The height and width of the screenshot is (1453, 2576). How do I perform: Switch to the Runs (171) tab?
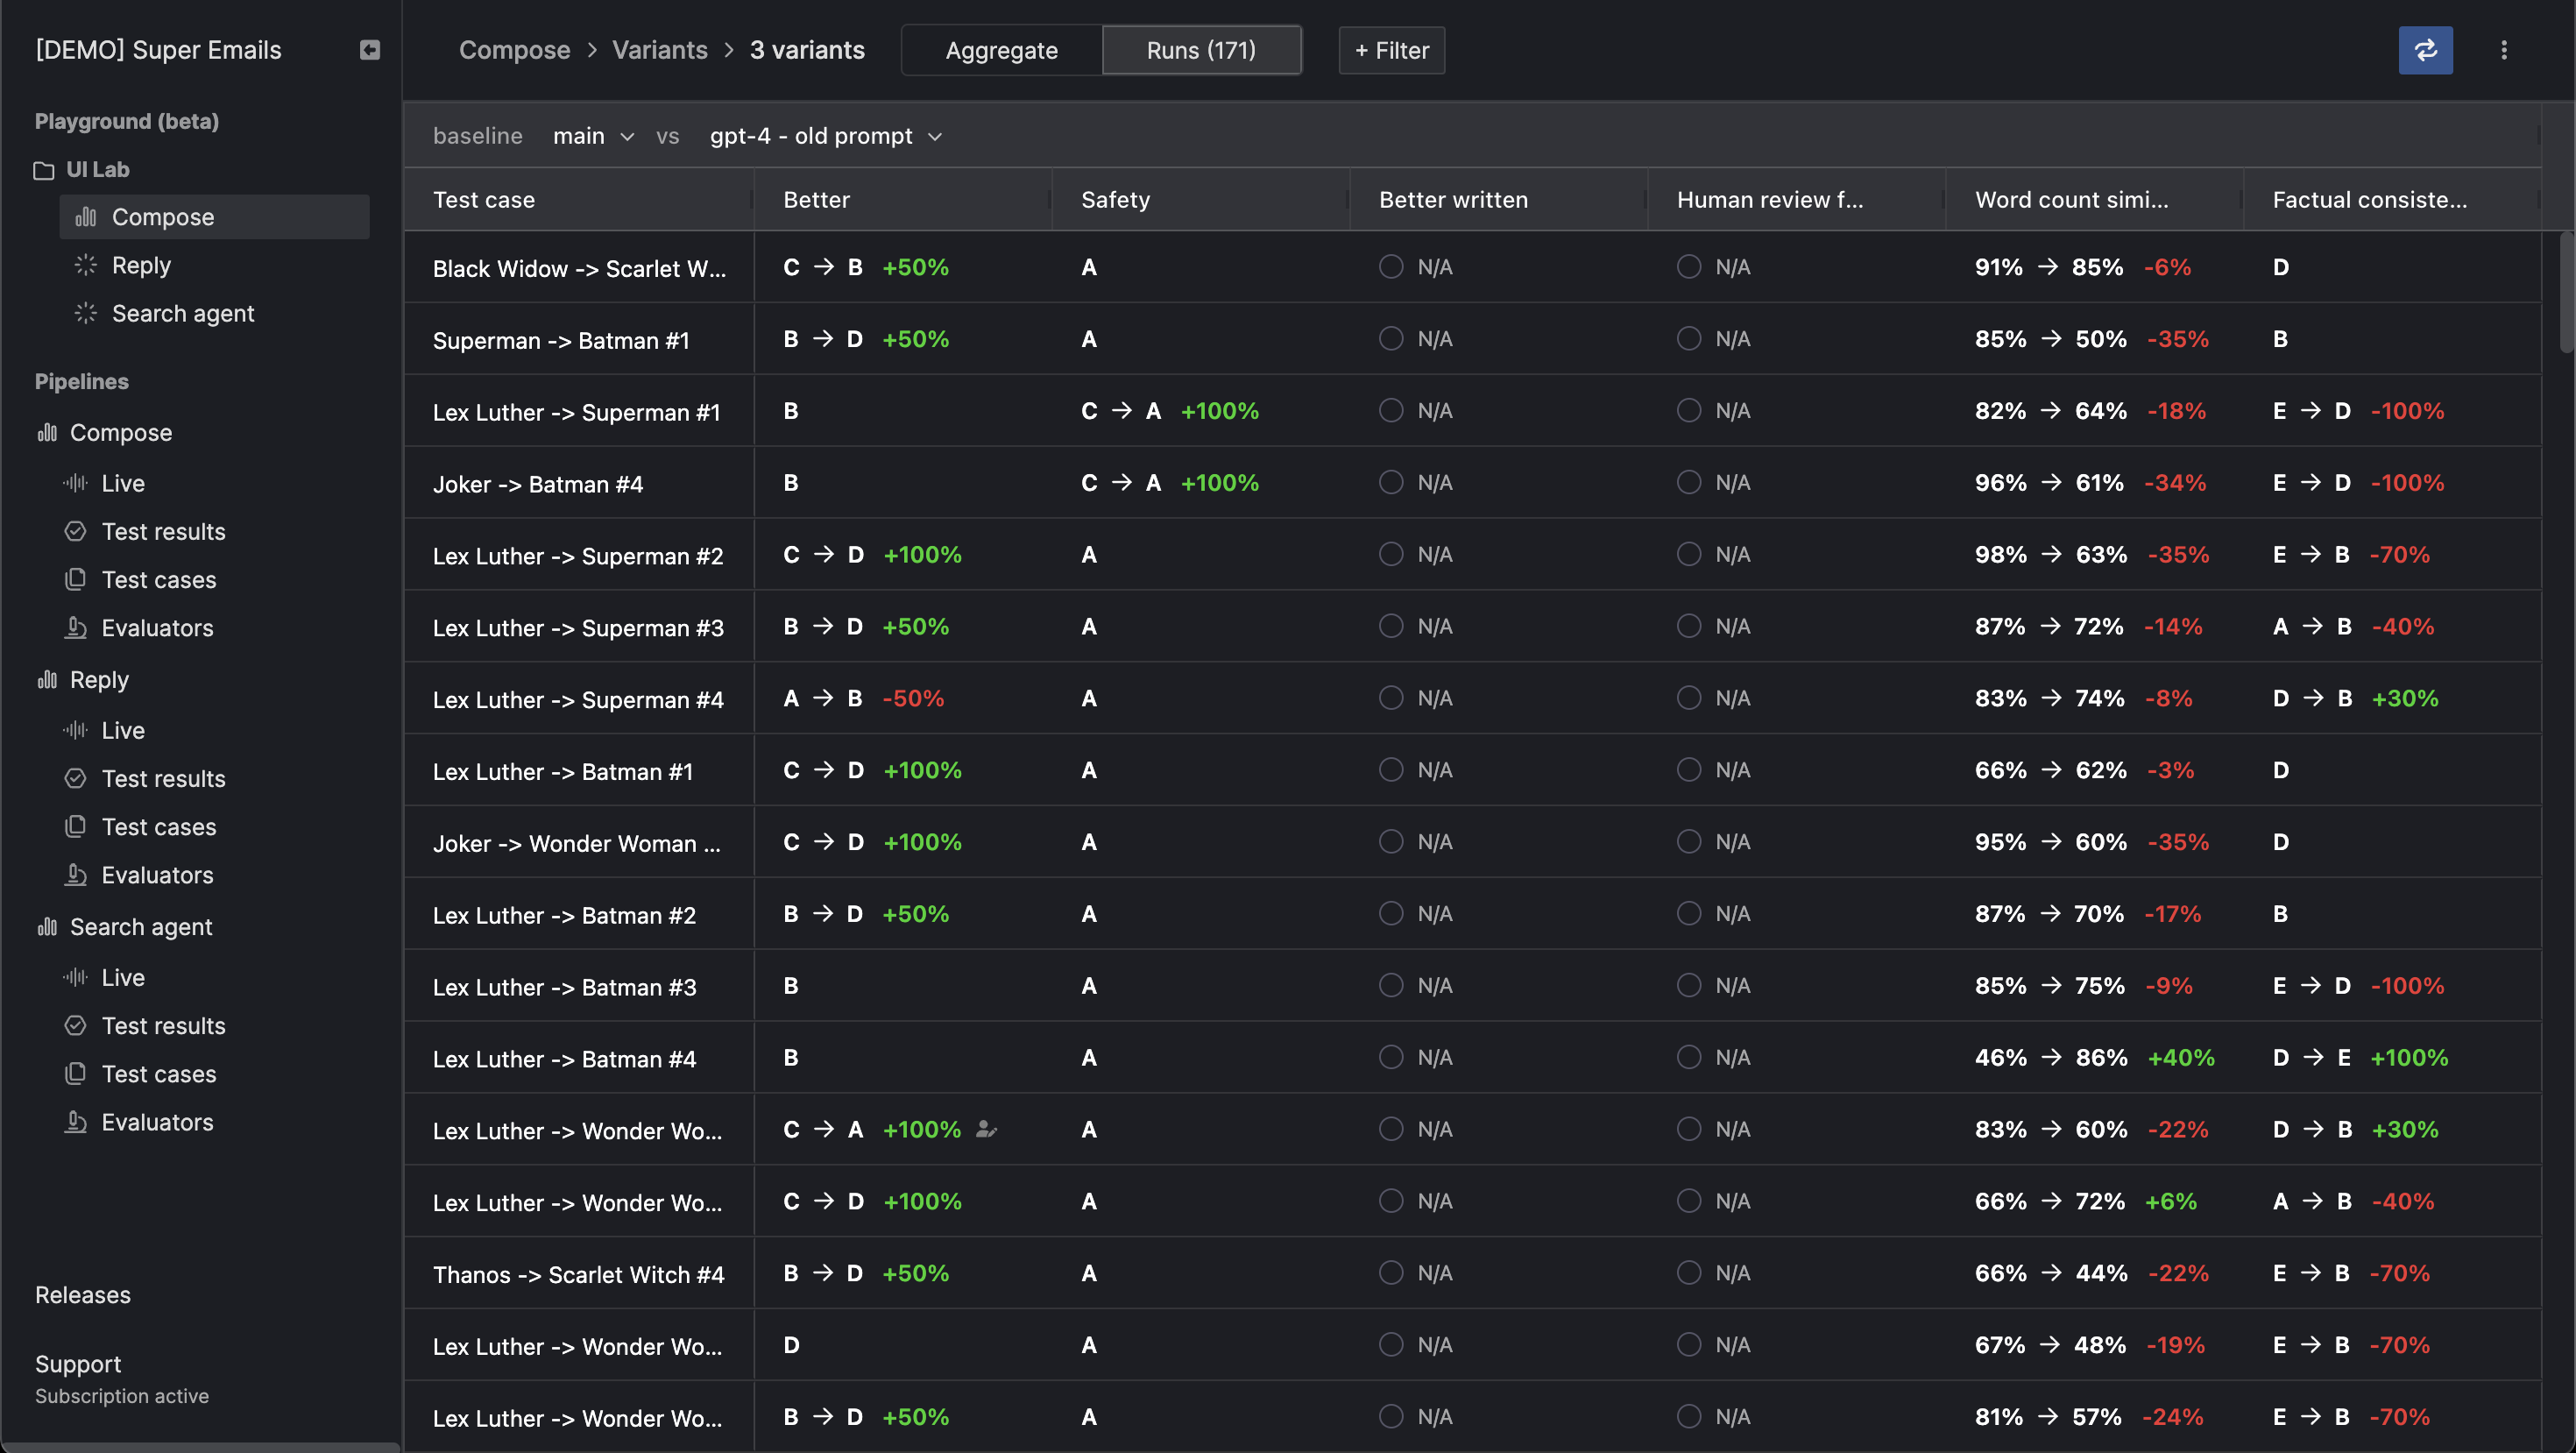[1201, 50]
